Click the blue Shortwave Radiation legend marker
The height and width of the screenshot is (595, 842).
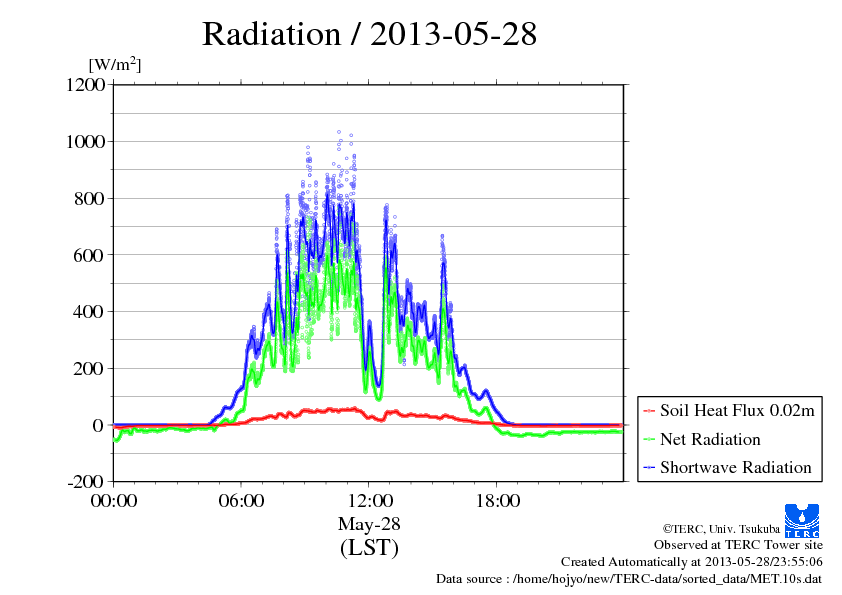(x=649, y=468)
